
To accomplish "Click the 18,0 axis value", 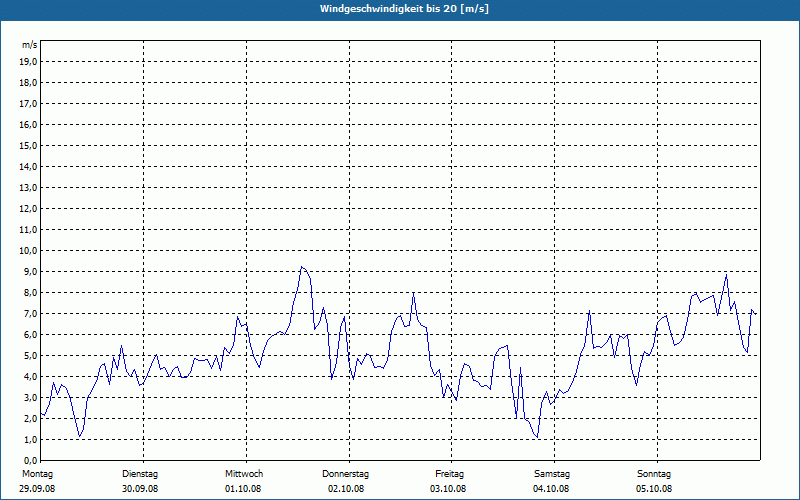I will pos(28,83).
